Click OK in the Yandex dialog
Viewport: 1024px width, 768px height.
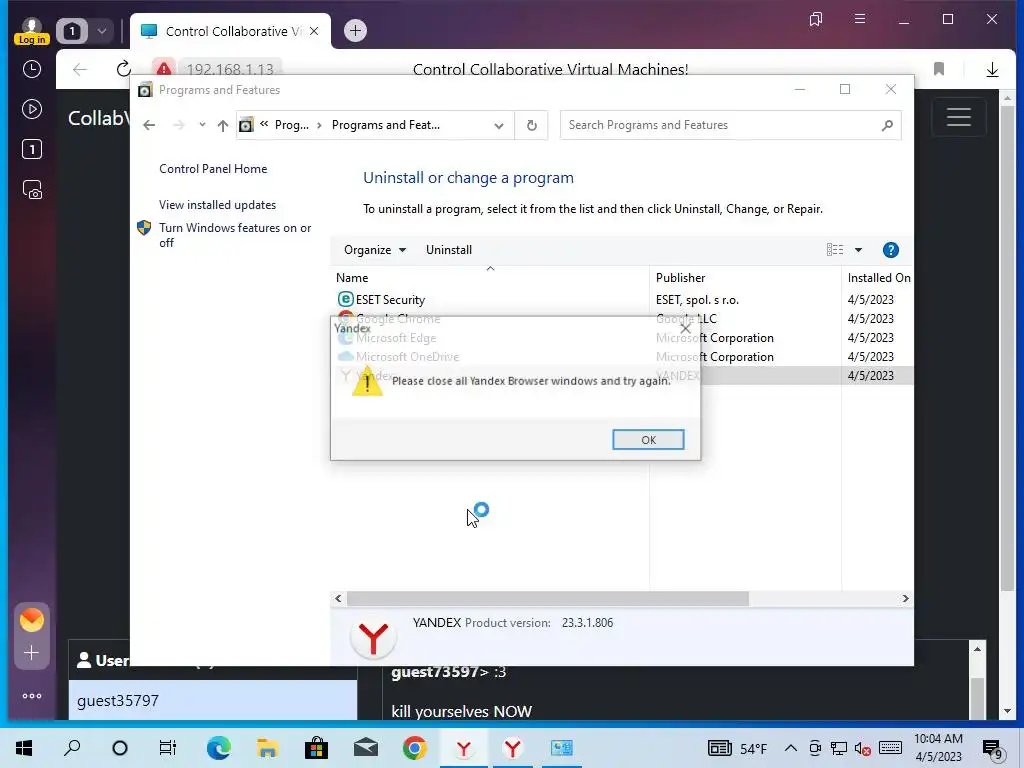click(648, 440)
